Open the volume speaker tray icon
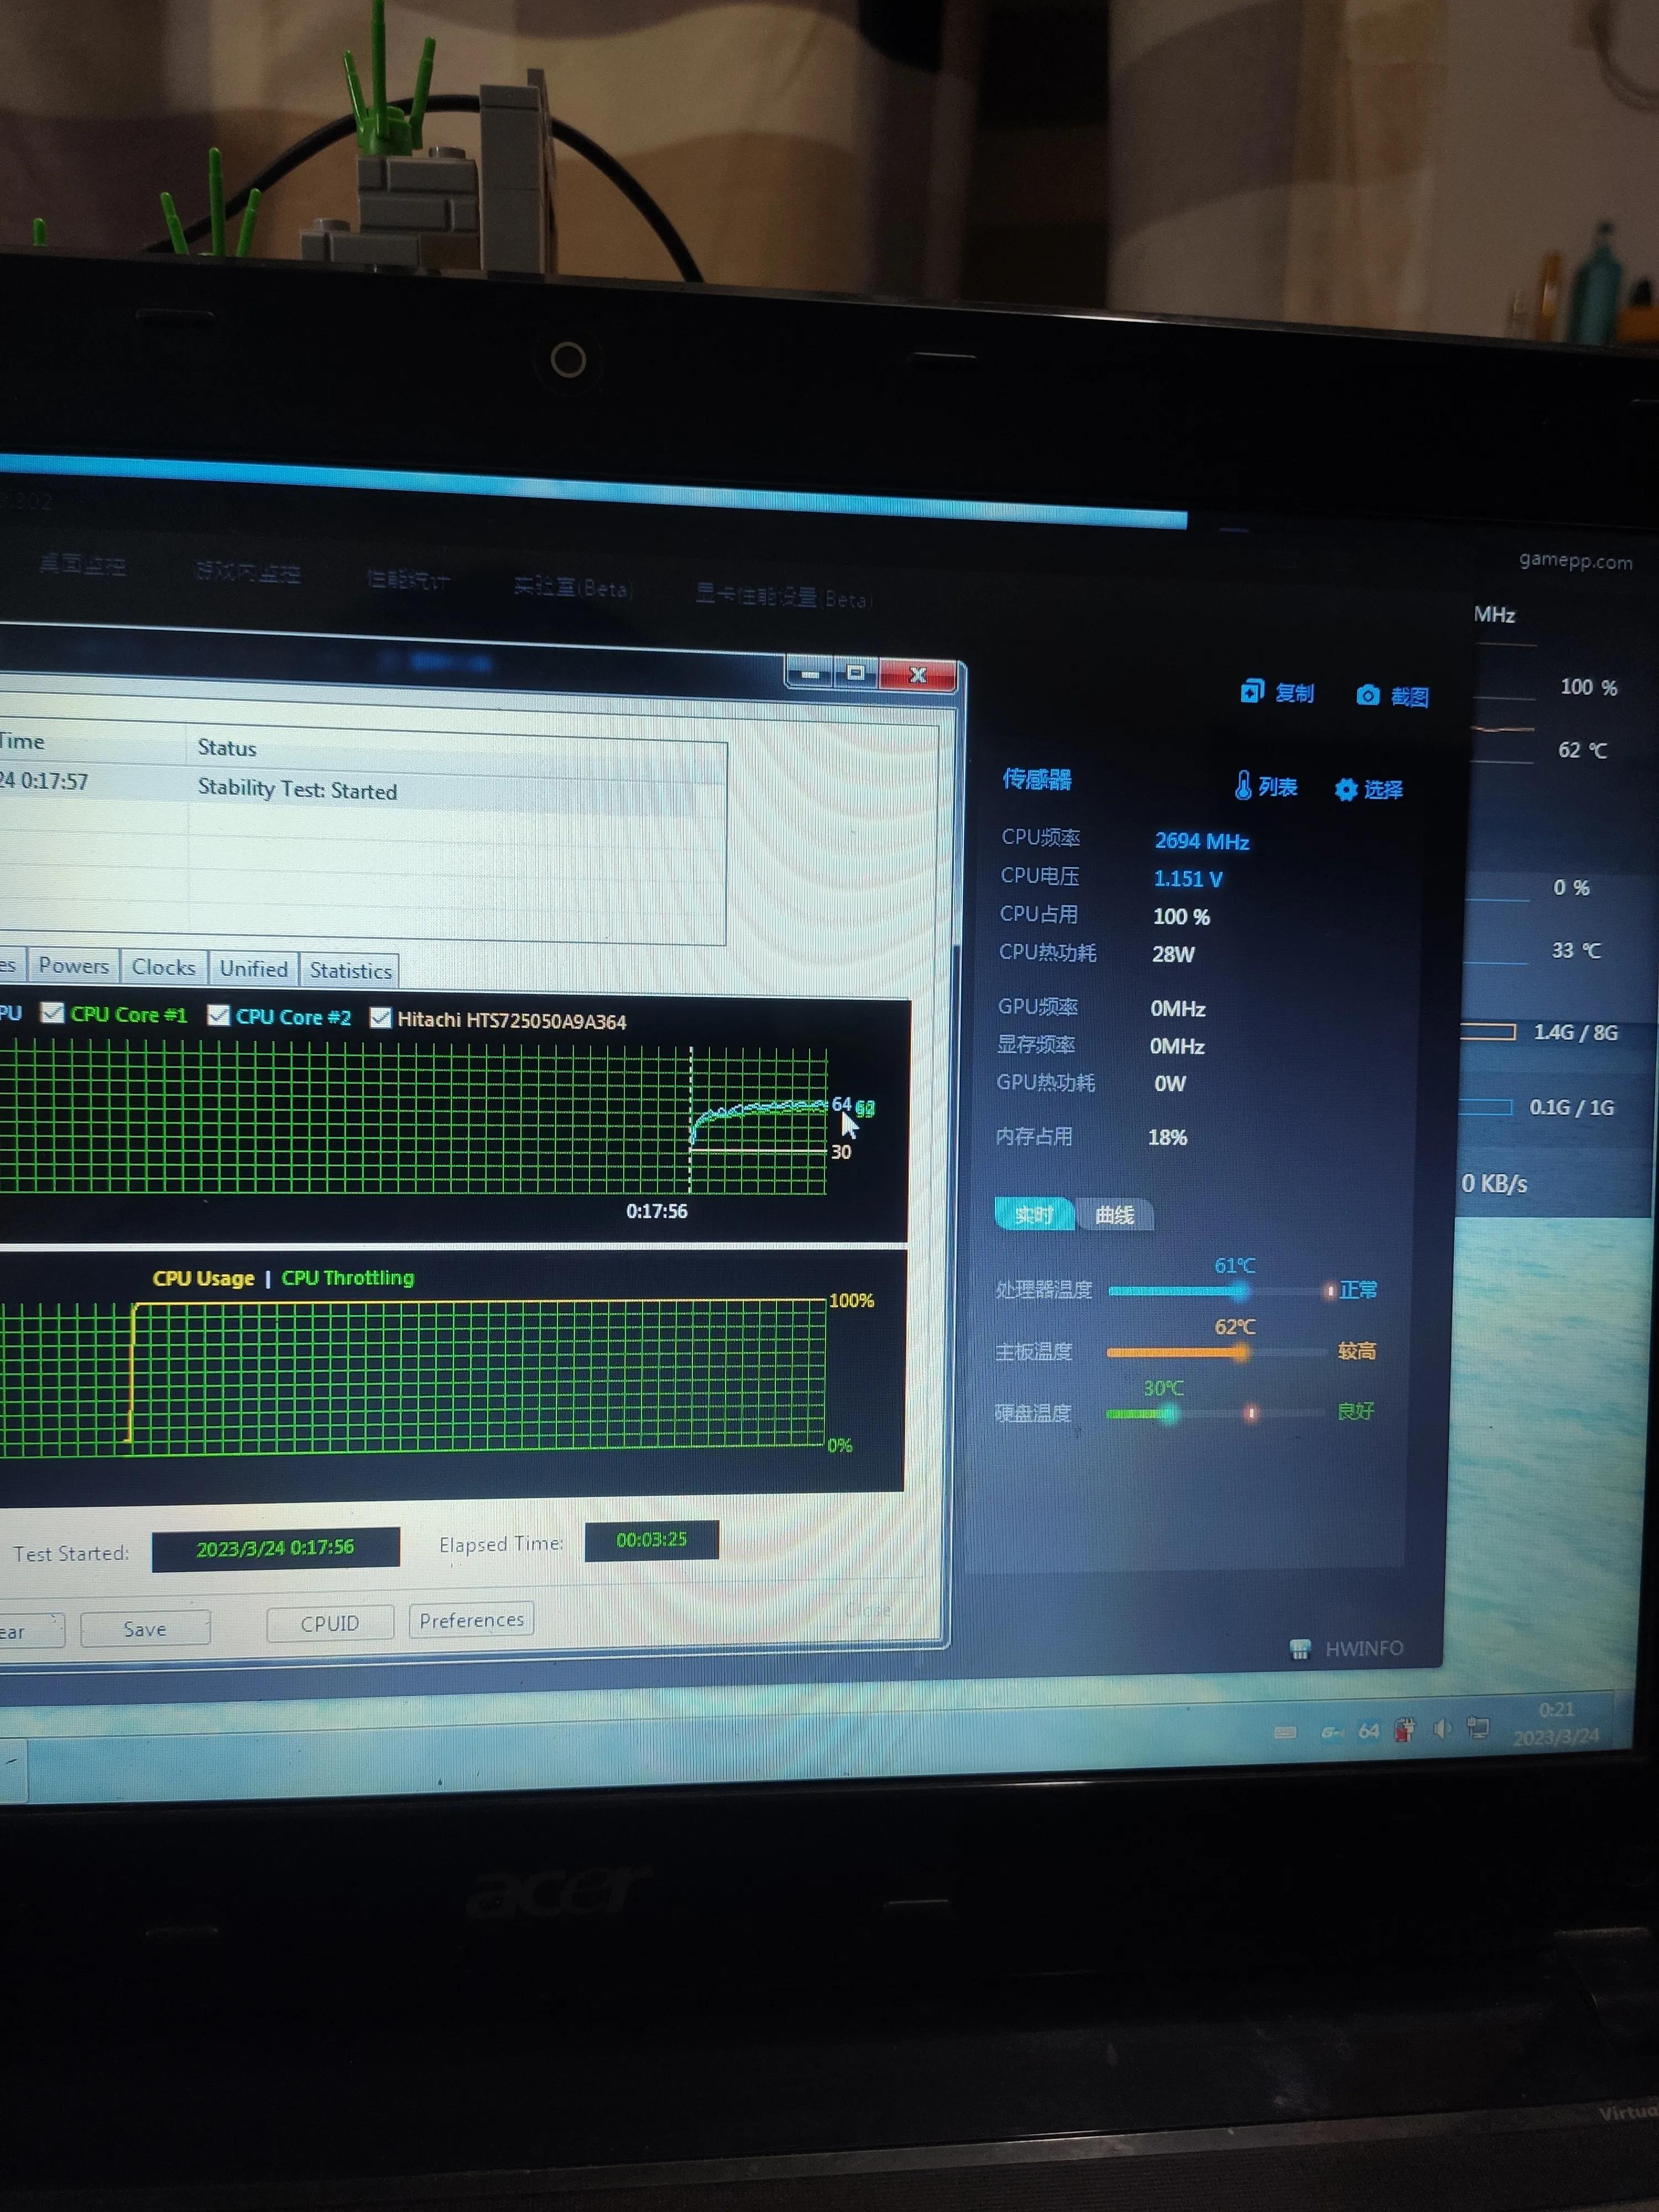The height and width of the screenshot is (2212, 1659). tap(1441, 1728)
